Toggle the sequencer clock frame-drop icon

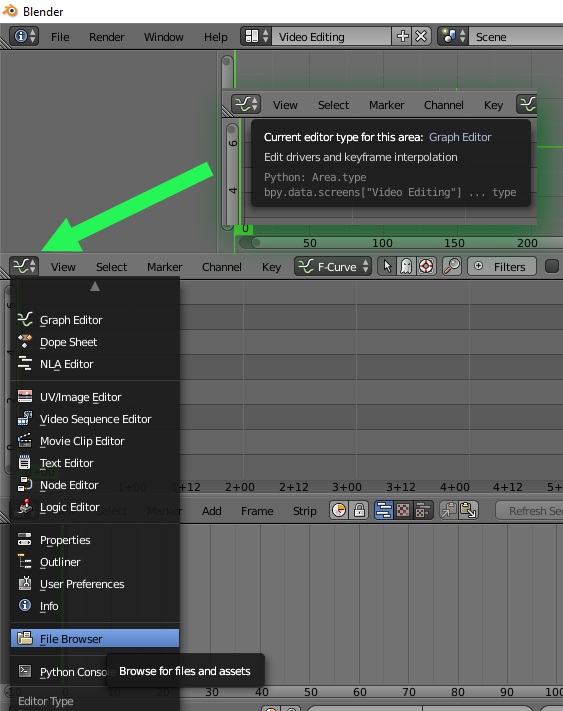click(x=339, y=511)
